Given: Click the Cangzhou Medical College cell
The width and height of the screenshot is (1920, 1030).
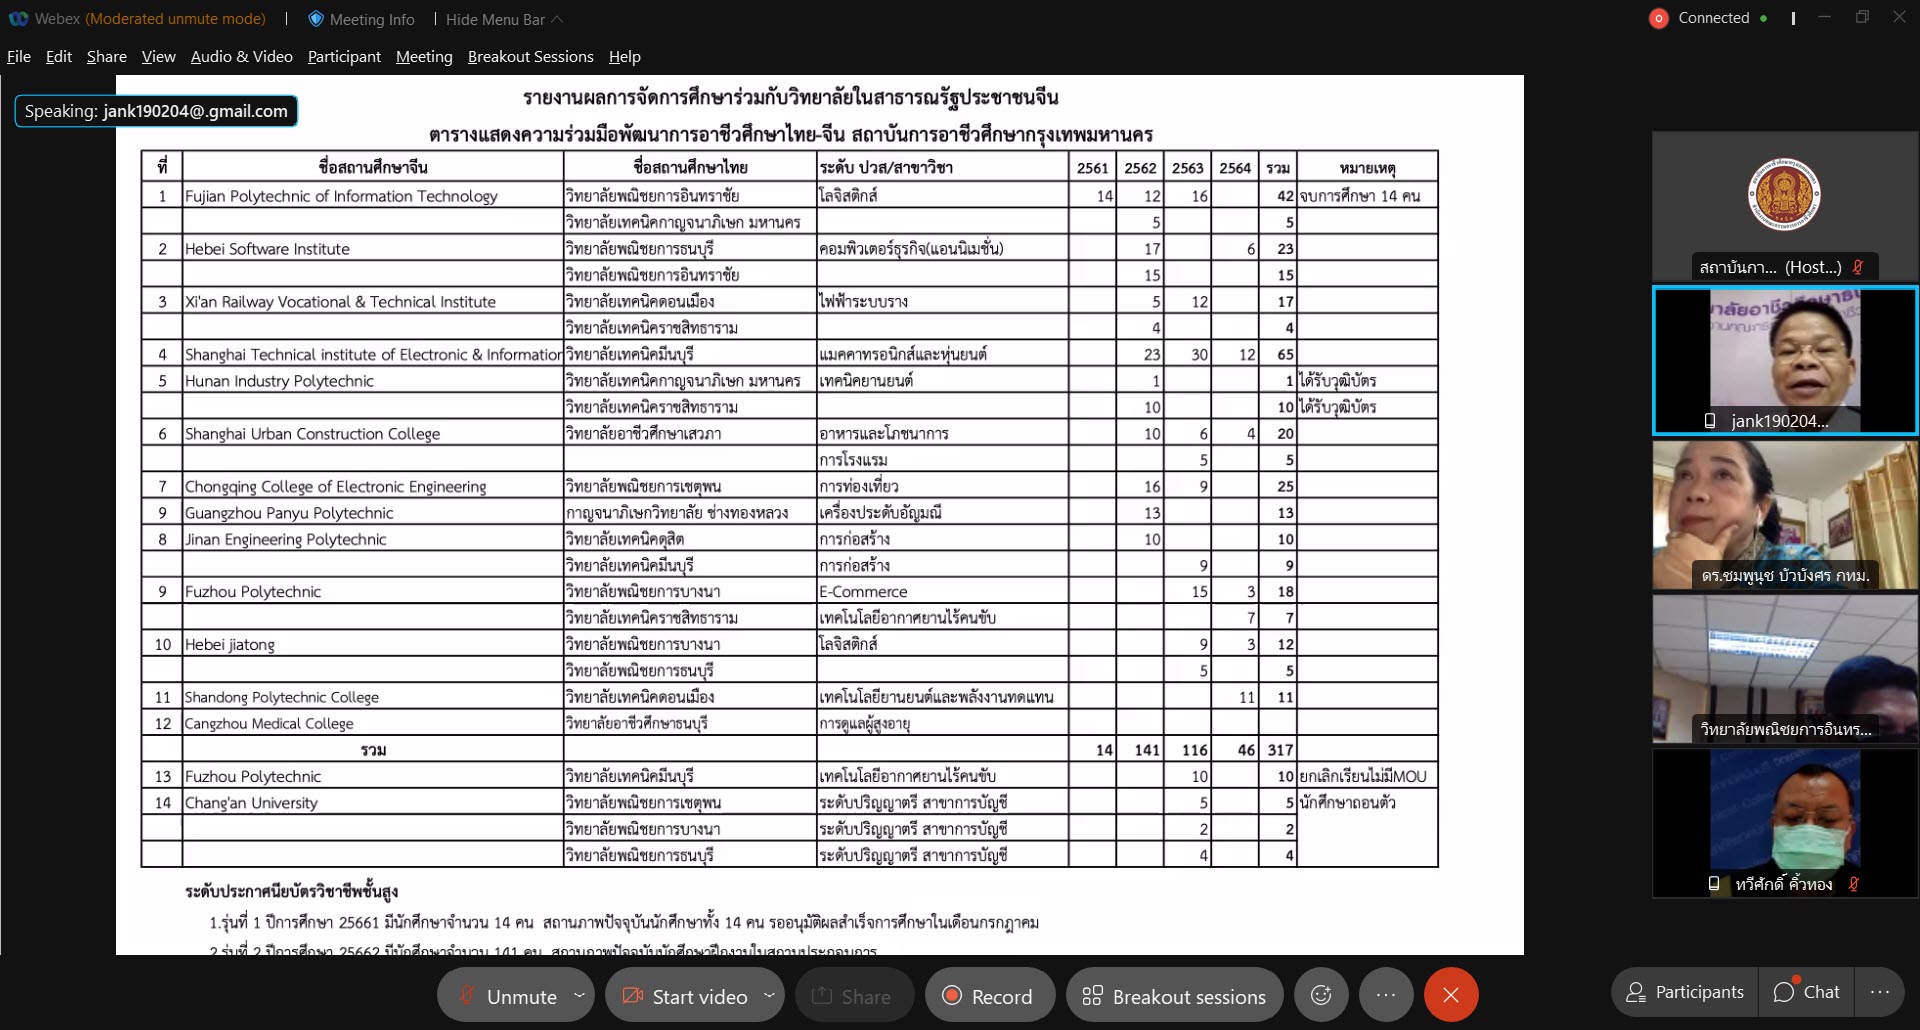Looking at the screenshot, I should (x=373, y=724).
